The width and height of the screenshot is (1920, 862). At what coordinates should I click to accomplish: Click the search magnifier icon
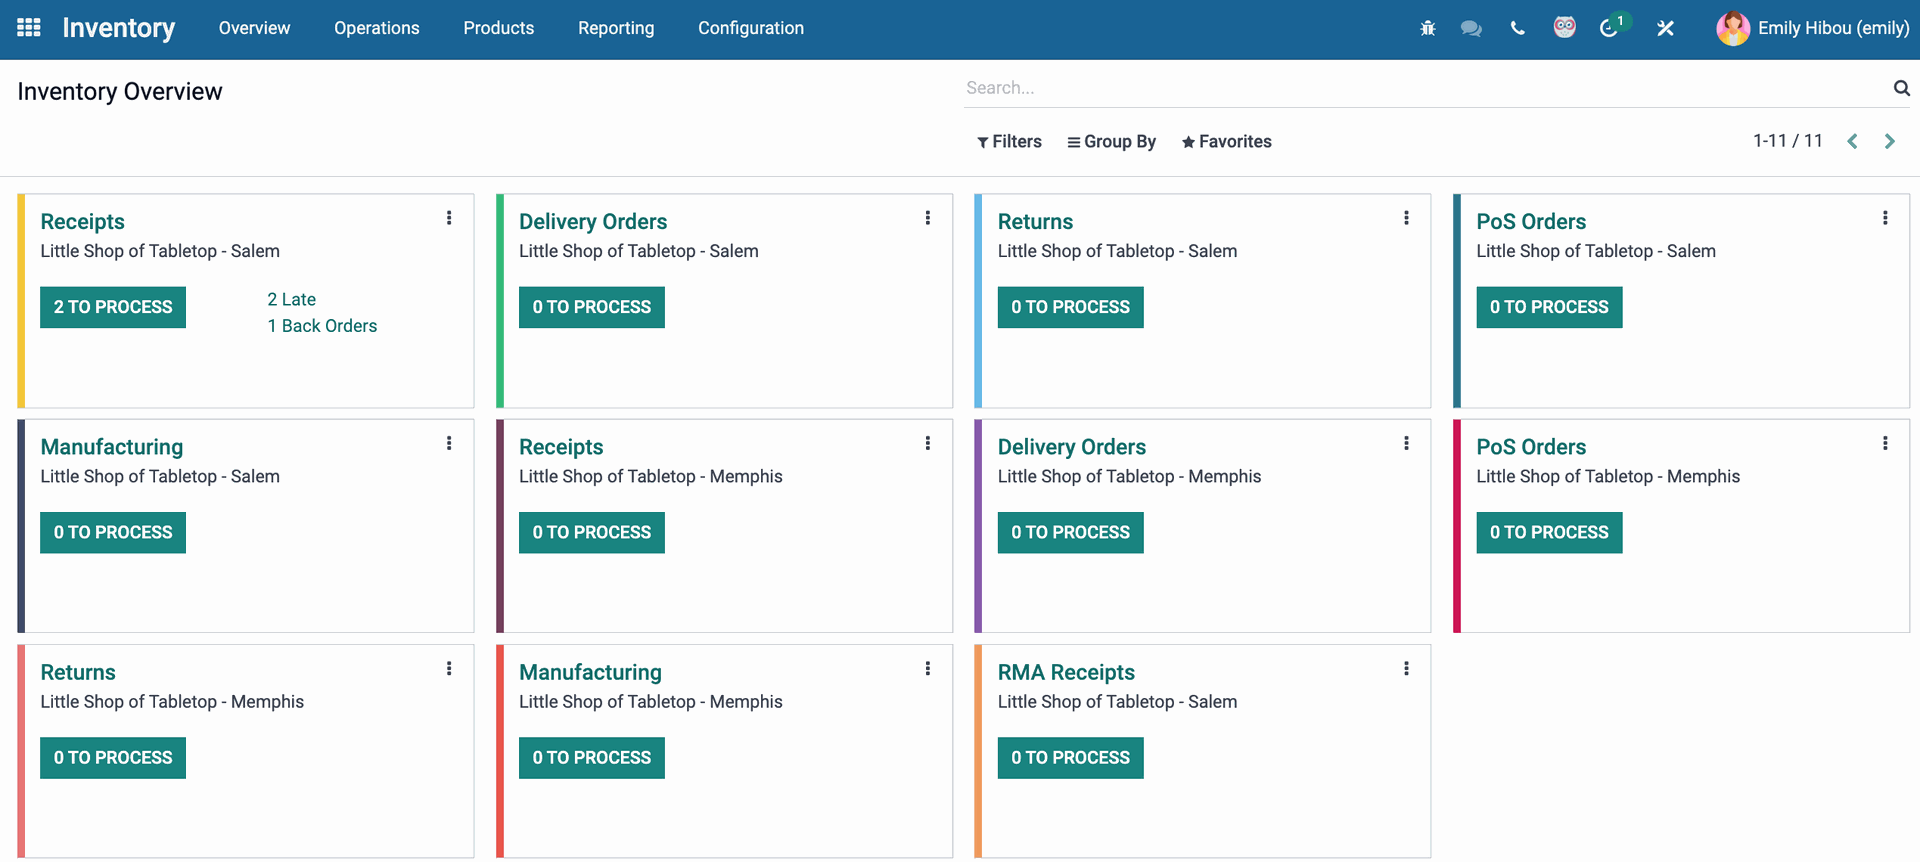[x=1901, y=88]
